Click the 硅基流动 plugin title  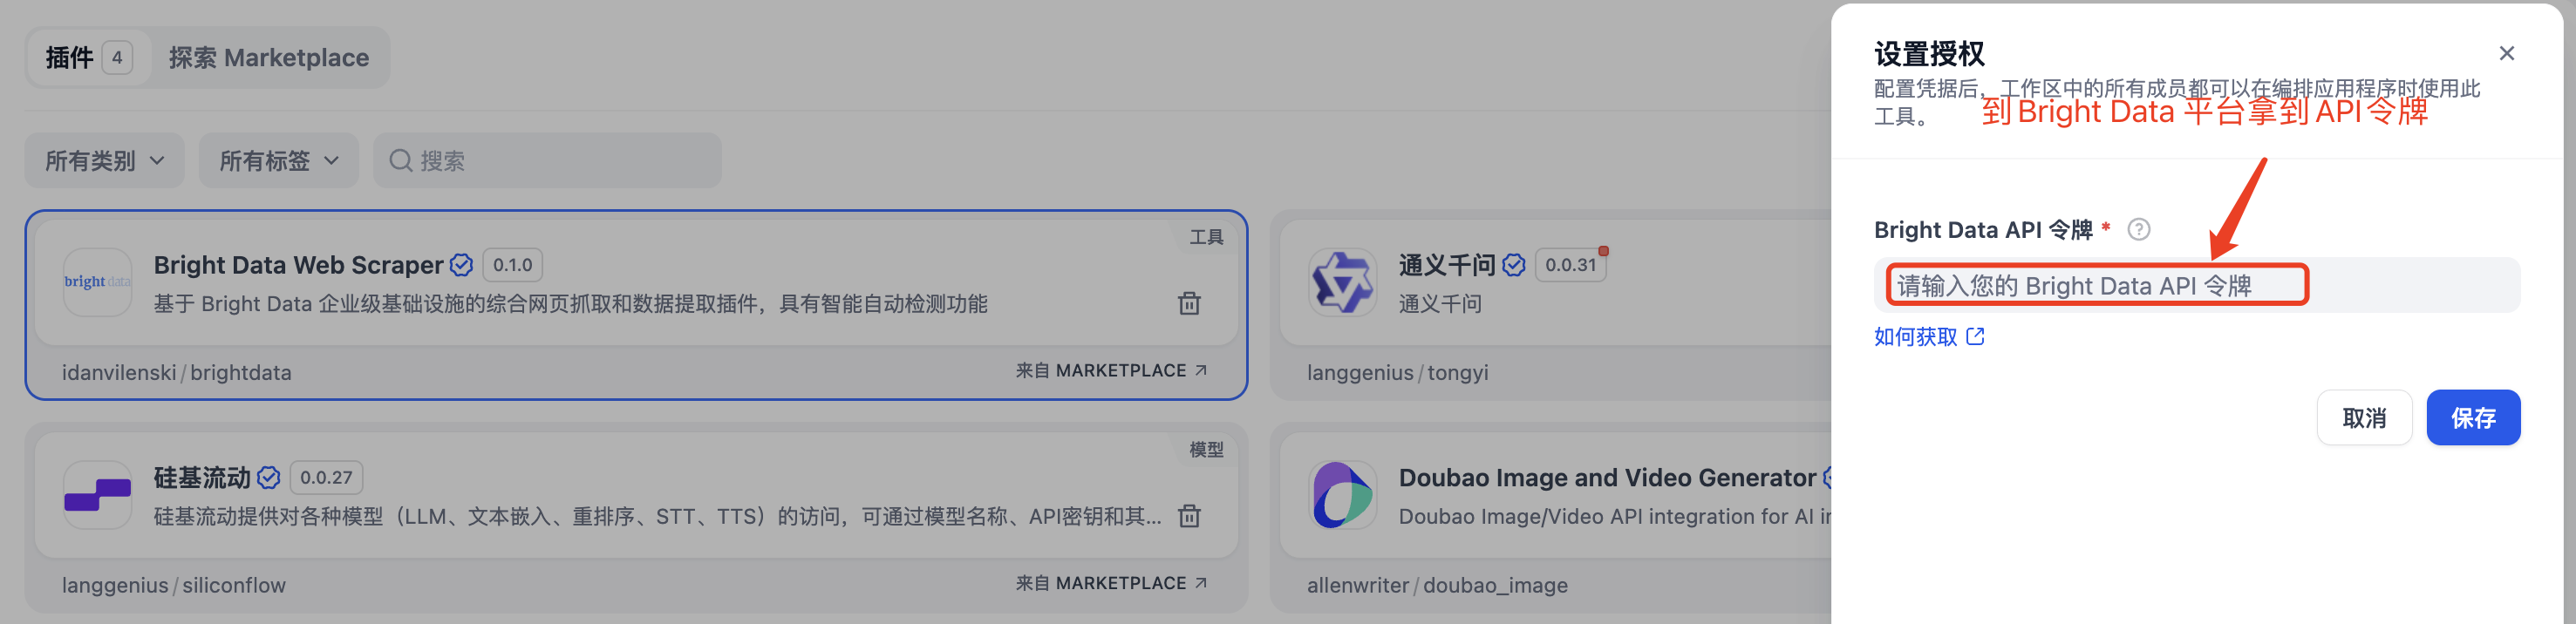click(x=202, y=478)
